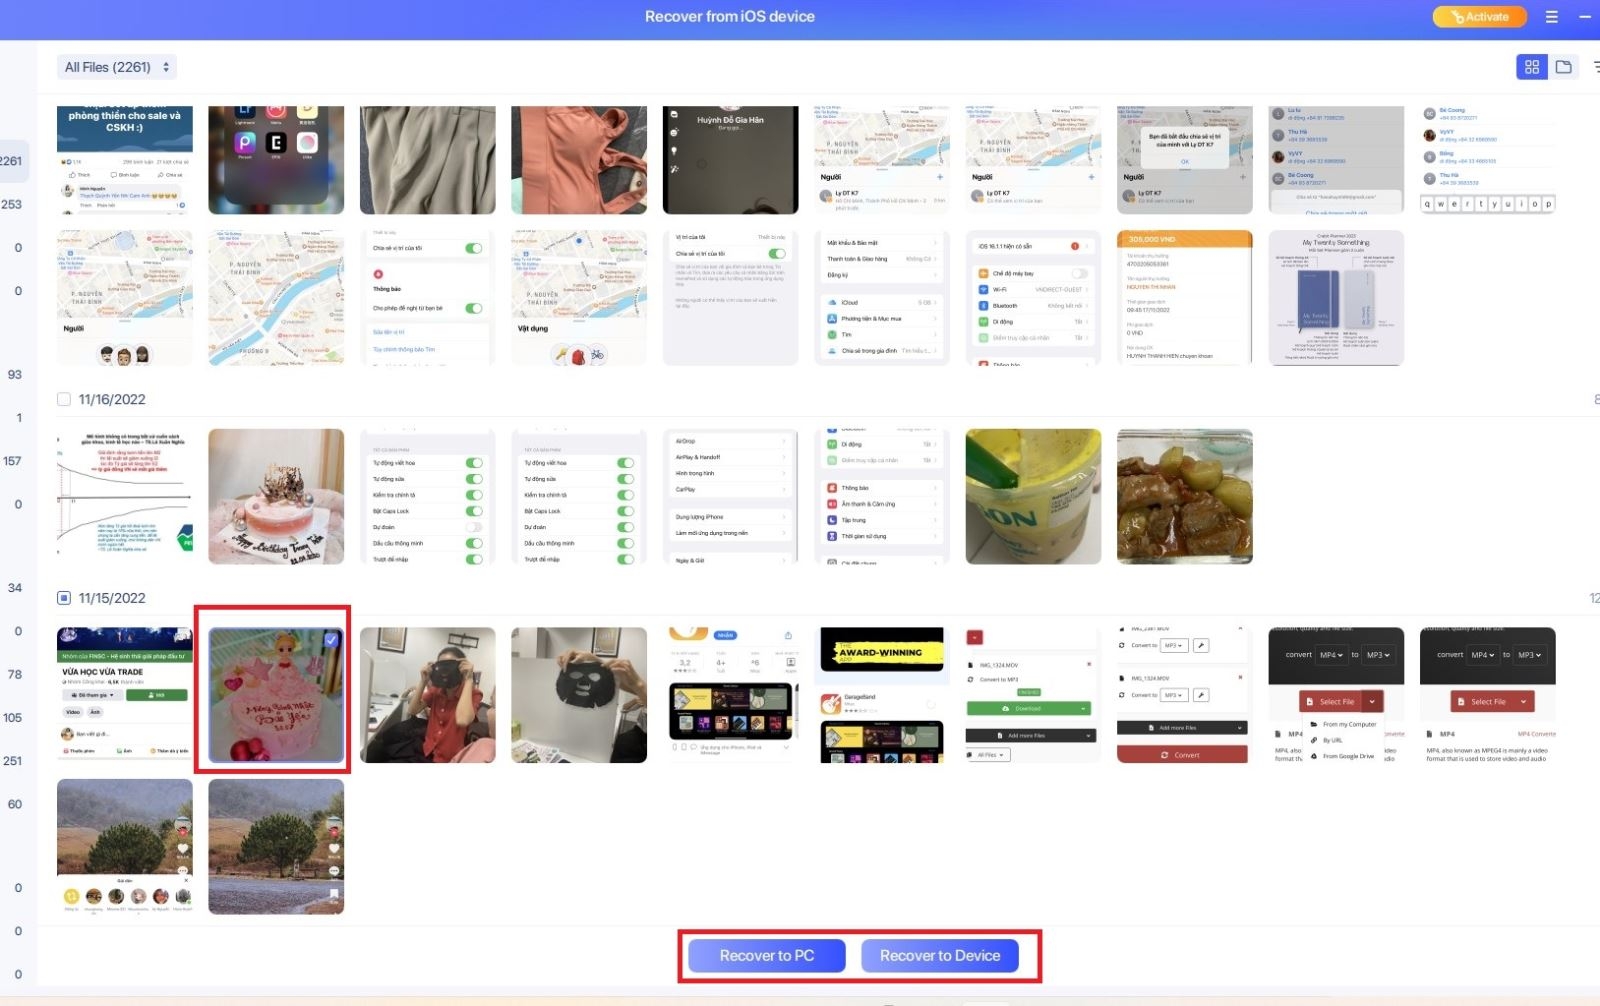The height and width of the screenshot is (1006, 1600).
Task: Select the Facebook post about sale và CSKH
Action: tap(125, 160)
